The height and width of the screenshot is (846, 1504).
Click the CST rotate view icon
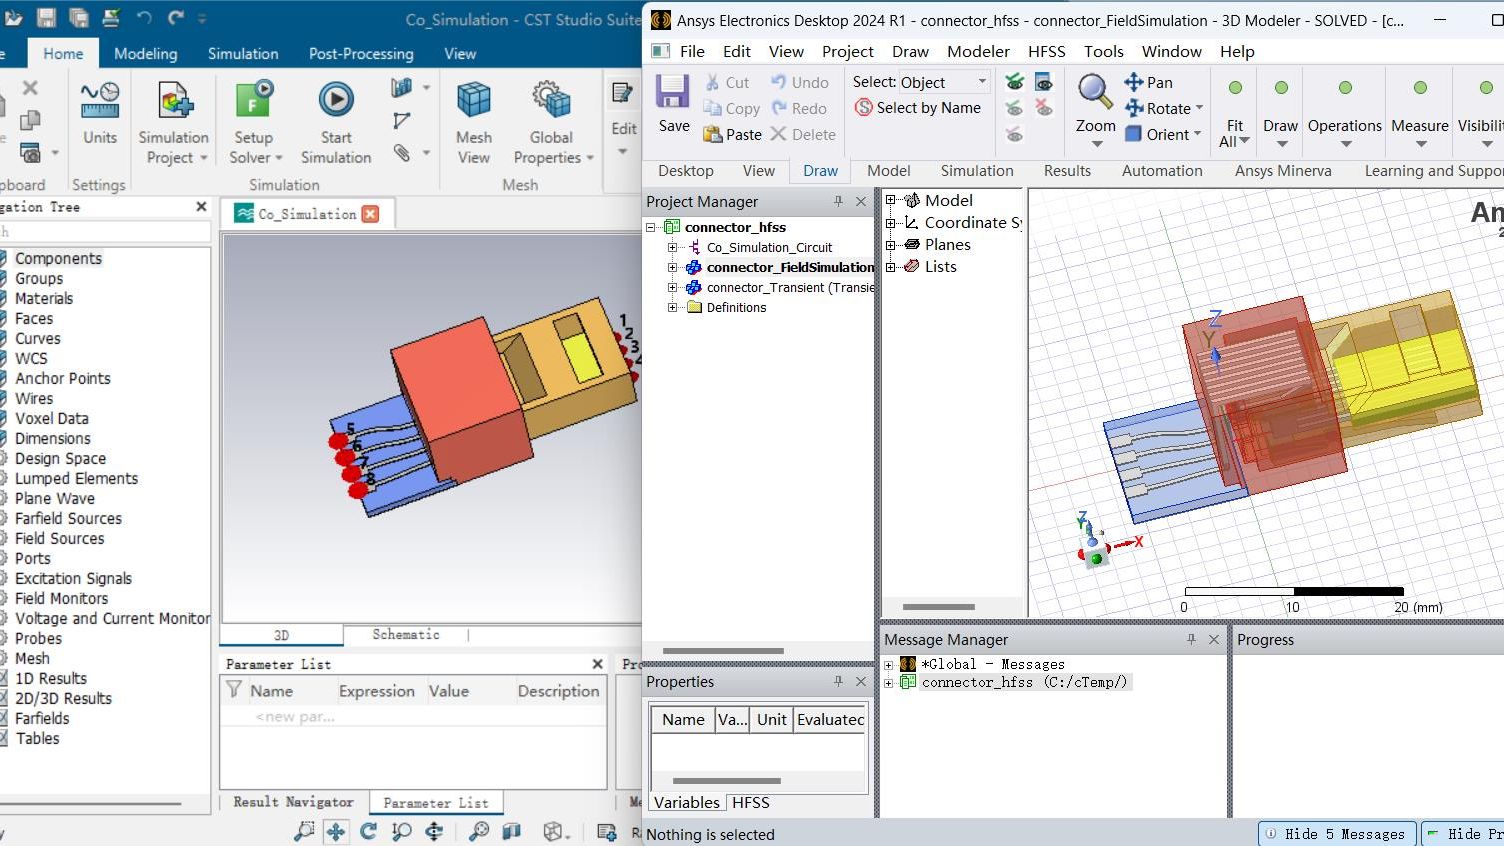pos(368,831)
